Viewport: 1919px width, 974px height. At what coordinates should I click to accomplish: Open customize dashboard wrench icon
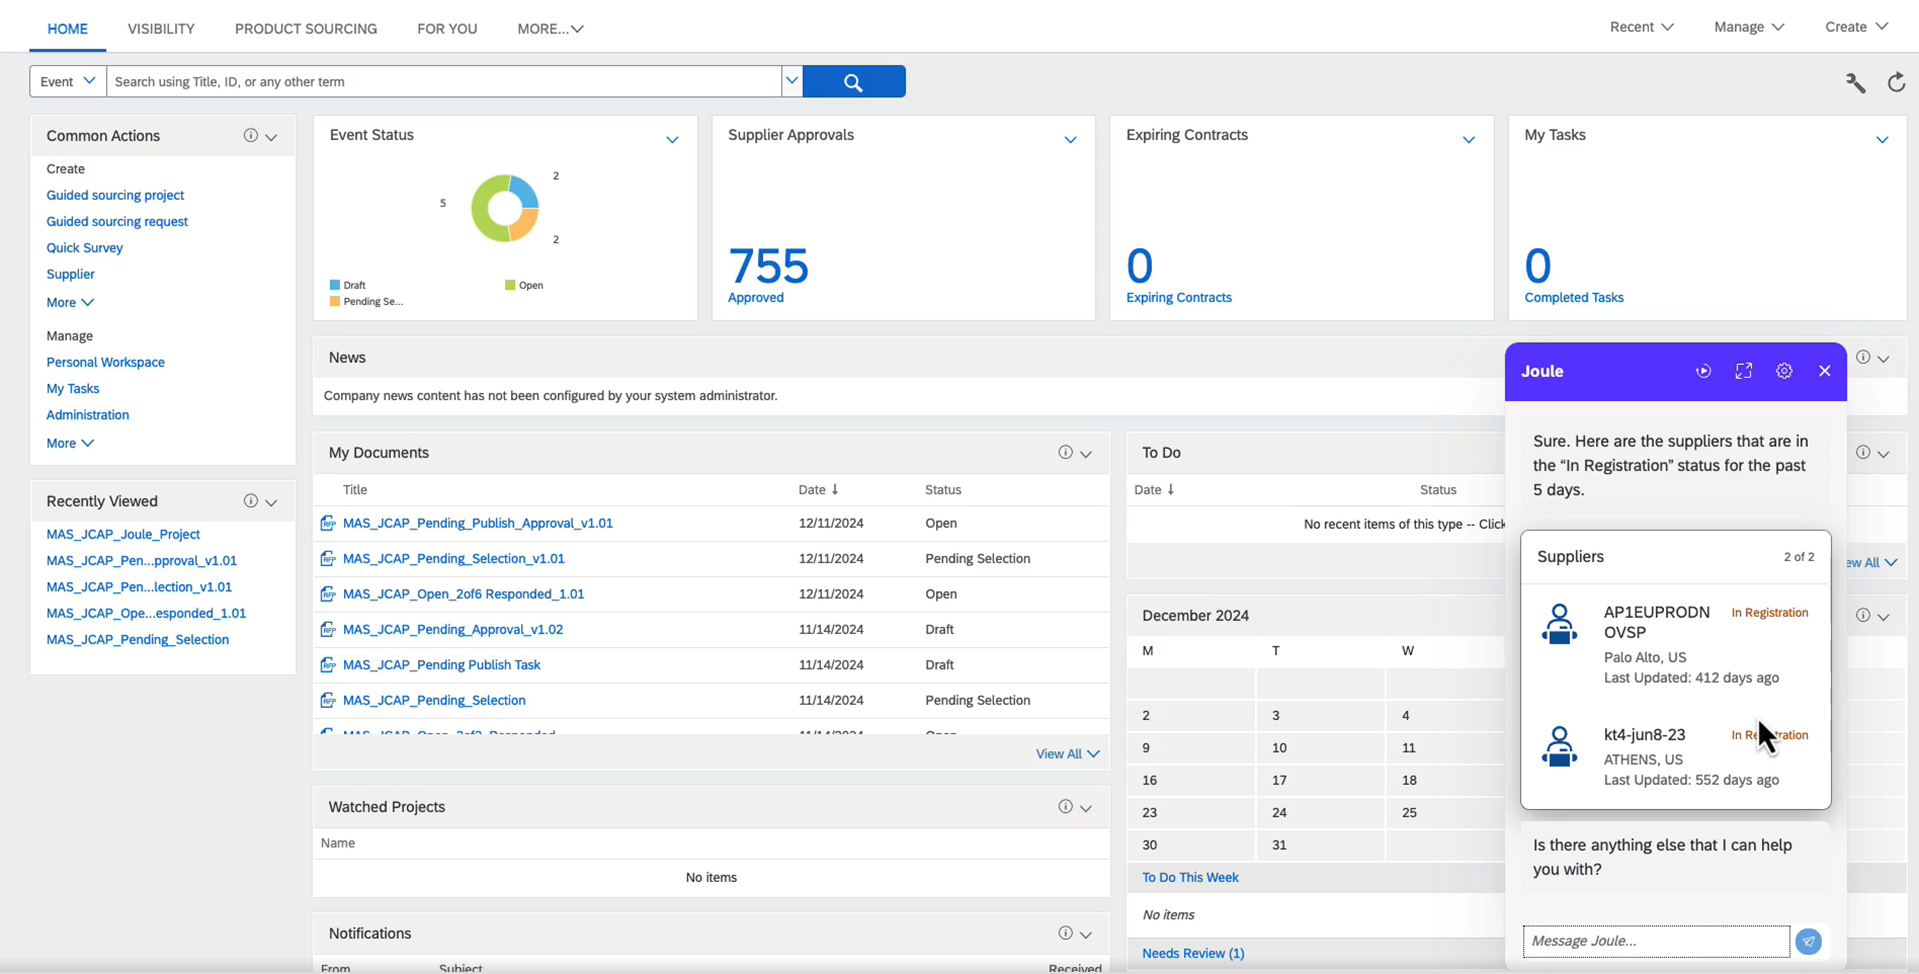(1855, 82)
